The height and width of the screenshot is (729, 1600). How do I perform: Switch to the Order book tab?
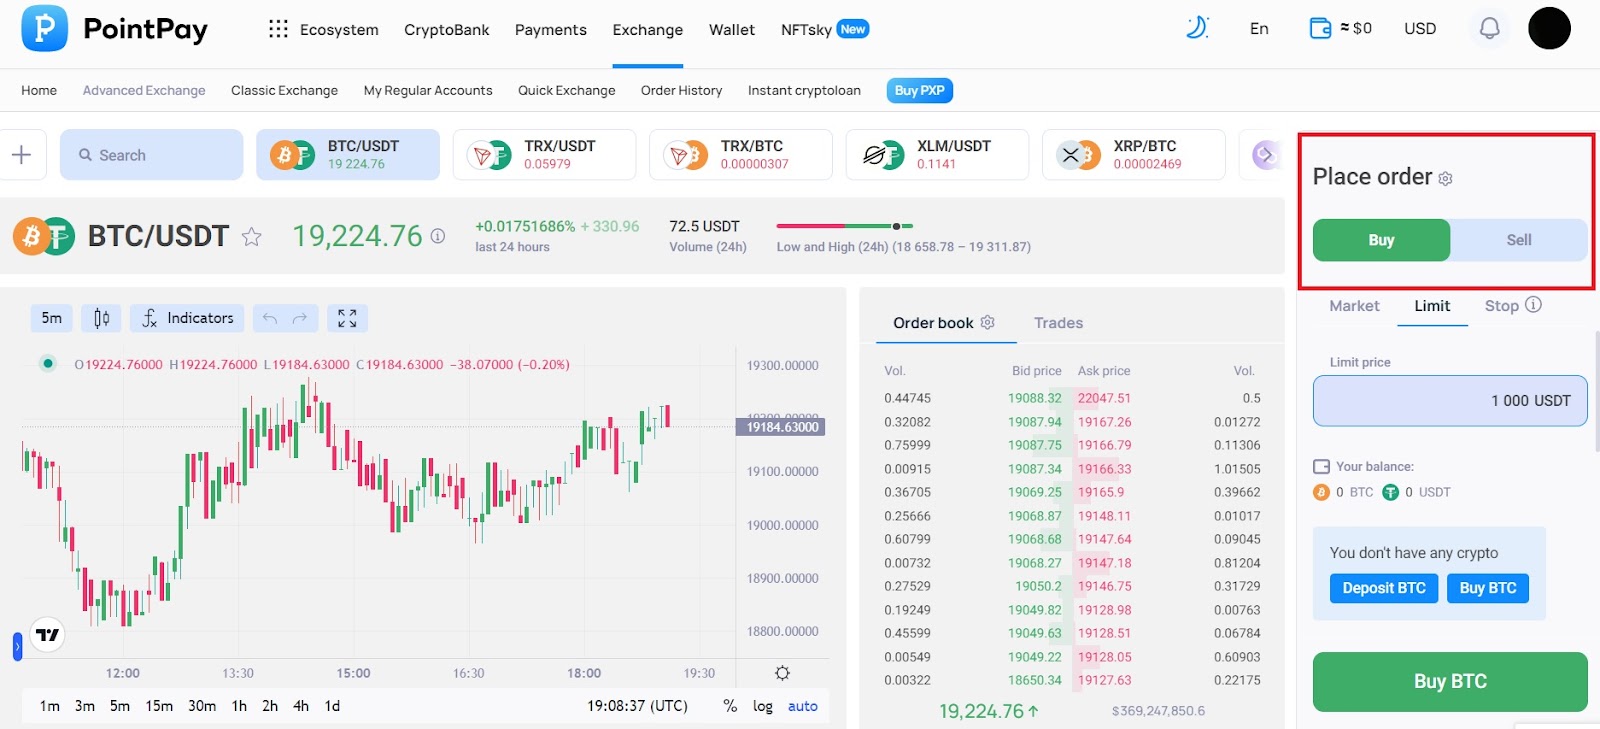(933, 323)
